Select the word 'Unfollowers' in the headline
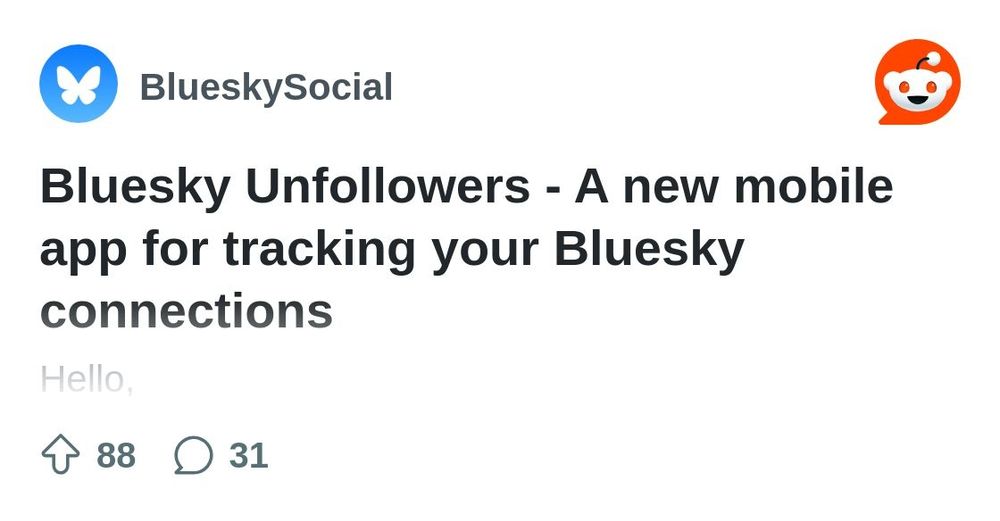Viewport: 1000px width, 521px height. pyautogui.click(x=388, y=186)
